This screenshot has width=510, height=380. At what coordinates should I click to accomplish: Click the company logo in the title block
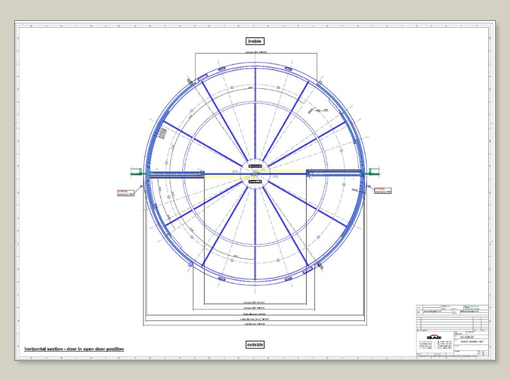coord(434,337)
